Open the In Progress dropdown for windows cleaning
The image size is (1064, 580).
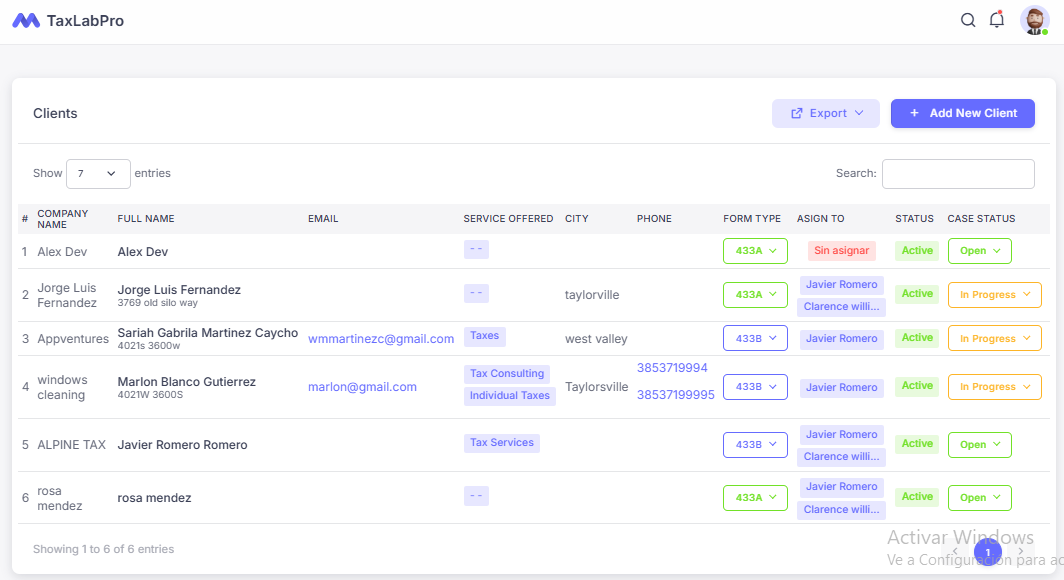point(994,387)
